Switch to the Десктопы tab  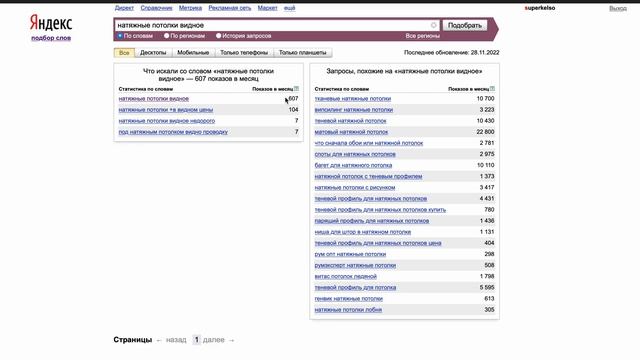(x=153, y=53)
